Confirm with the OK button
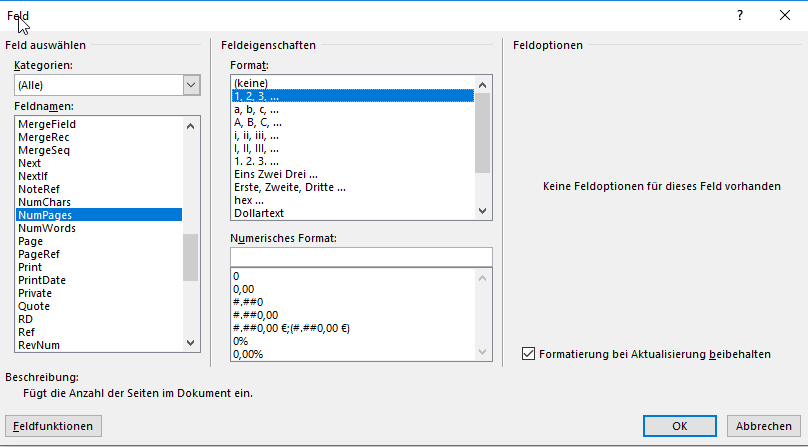The width and height of the screenshot is (808, 447). point(680,426)
